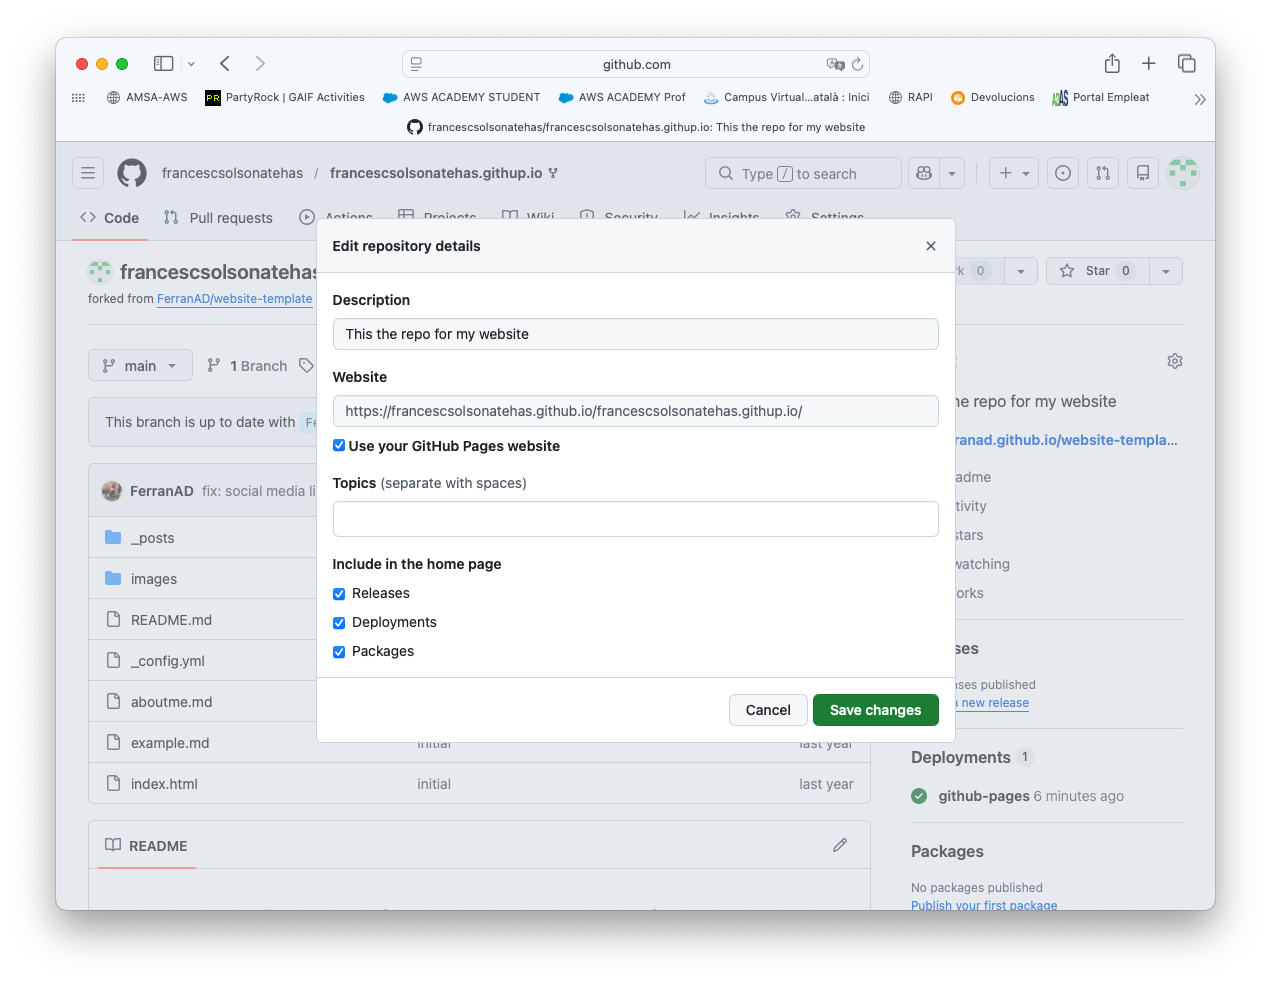Uncheck Use your GitHub Pages website

point(339,446)
